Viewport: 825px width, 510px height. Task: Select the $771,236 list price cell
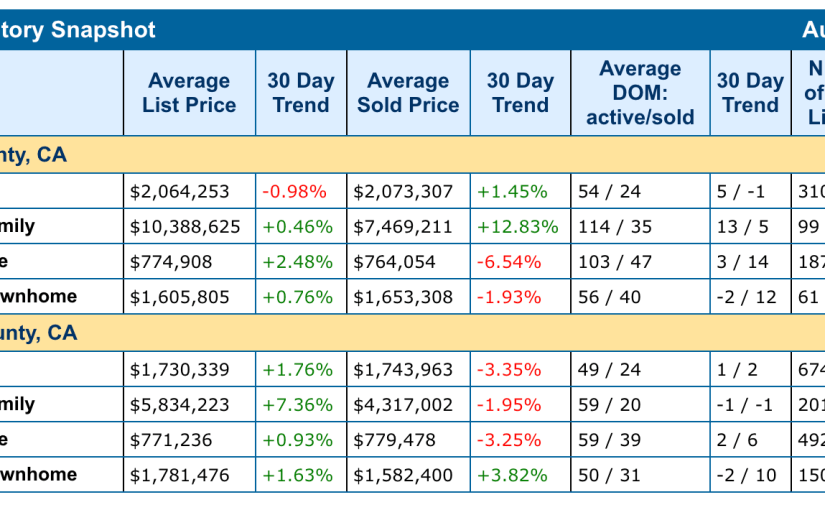(172, 439)
